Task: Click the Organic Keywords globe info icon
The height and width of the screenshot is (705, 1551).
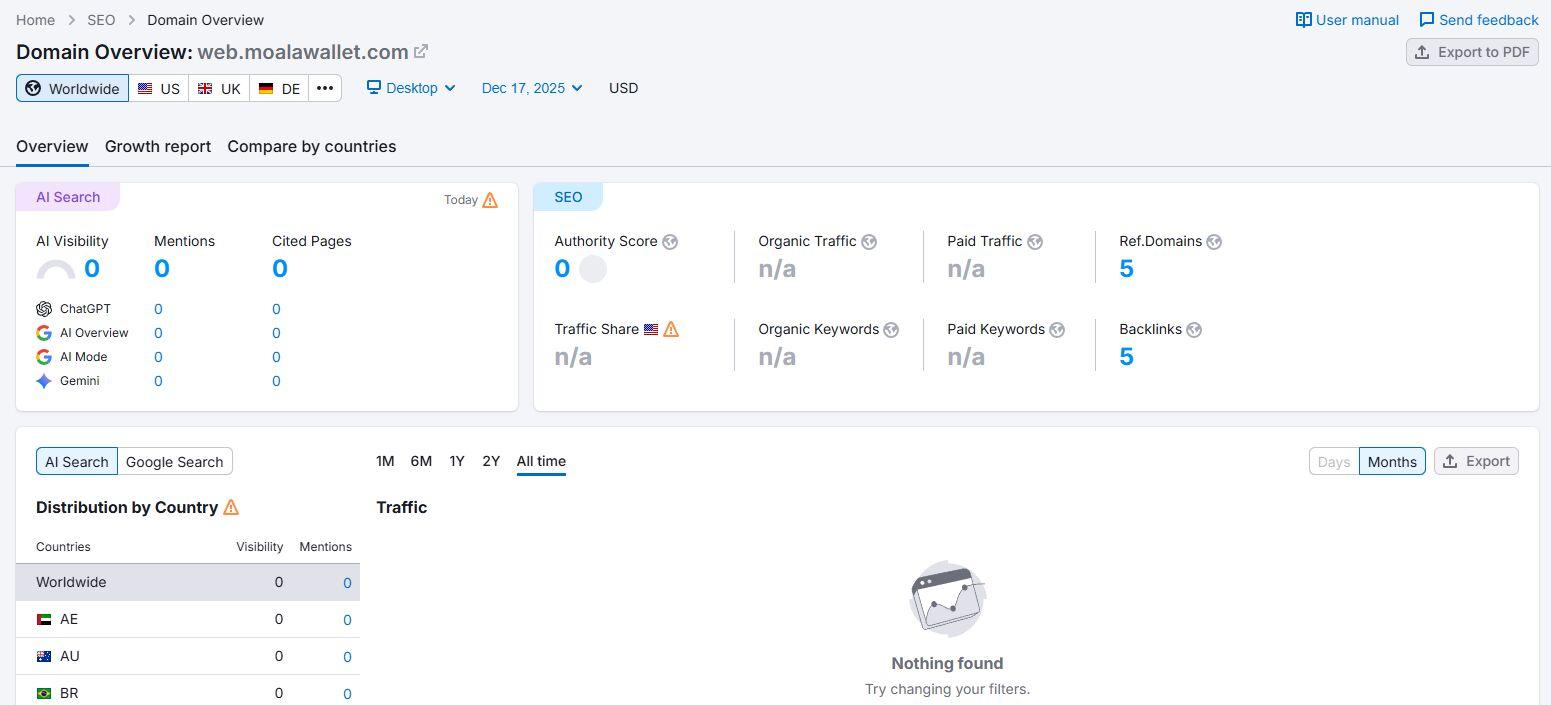Action: pyautogui.click(x=891, y=330)
